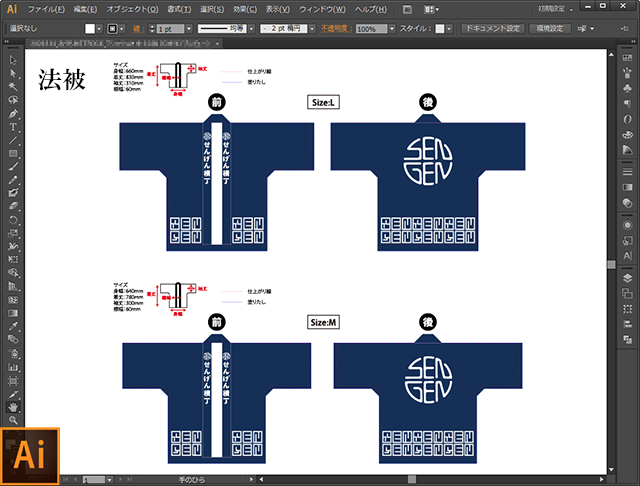Select the Blob Brush tool

point(13,193)
